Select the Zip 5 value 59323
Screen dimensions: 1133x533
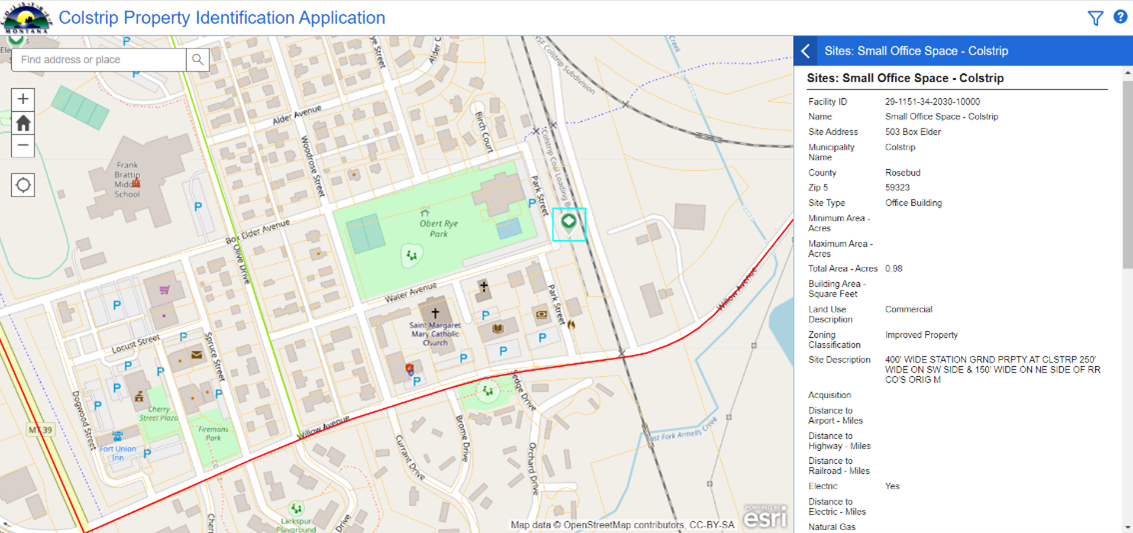coord(897,188)
